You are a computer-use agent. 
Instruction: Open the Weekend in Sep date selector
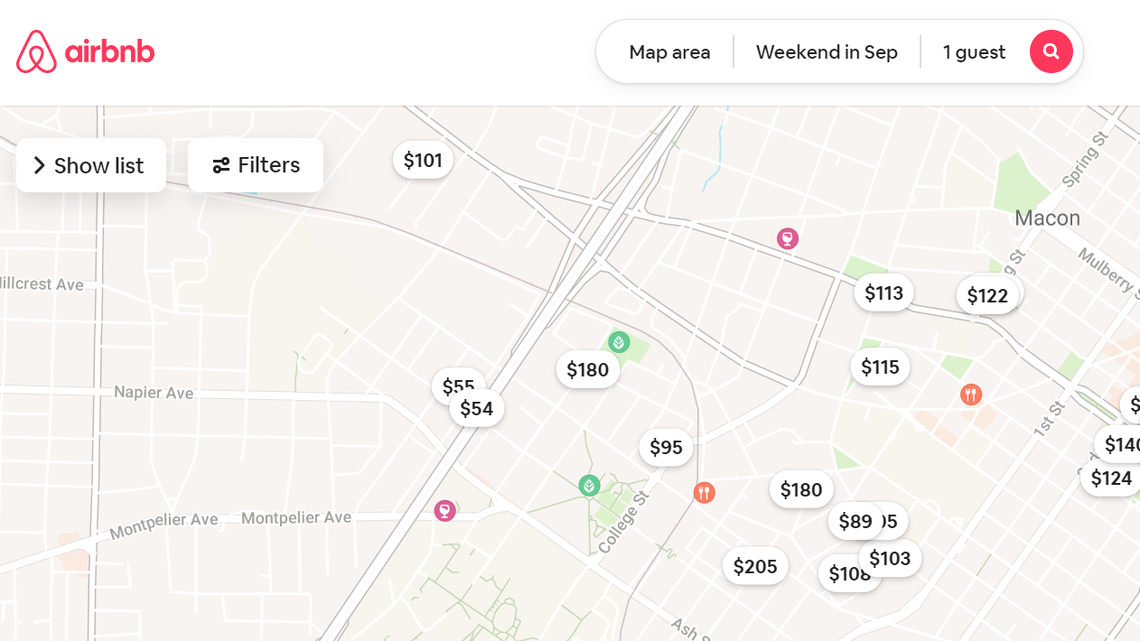(827, 51)
